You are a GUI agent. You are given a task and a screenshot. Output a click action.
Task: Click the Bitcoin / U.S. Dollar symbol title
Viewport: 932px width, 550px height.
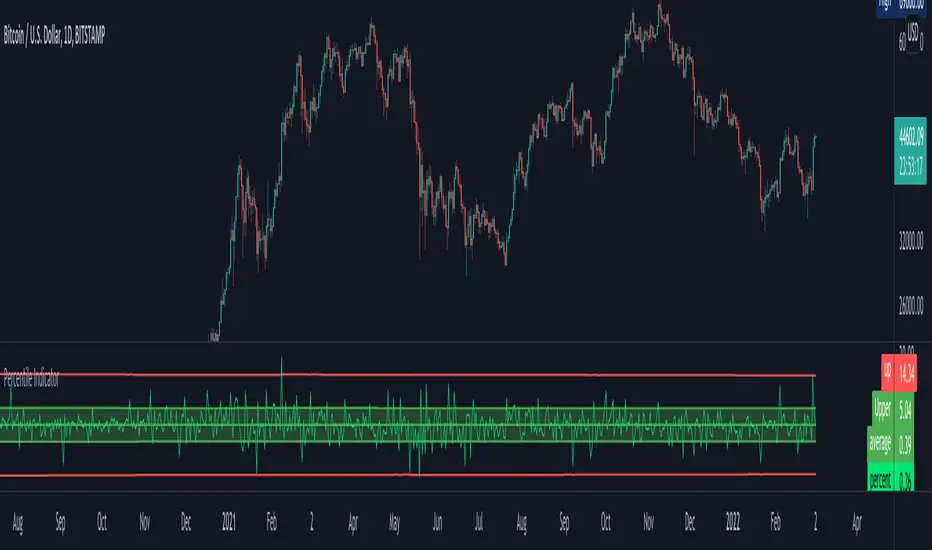pyautogui.click(x=54, y=36)
